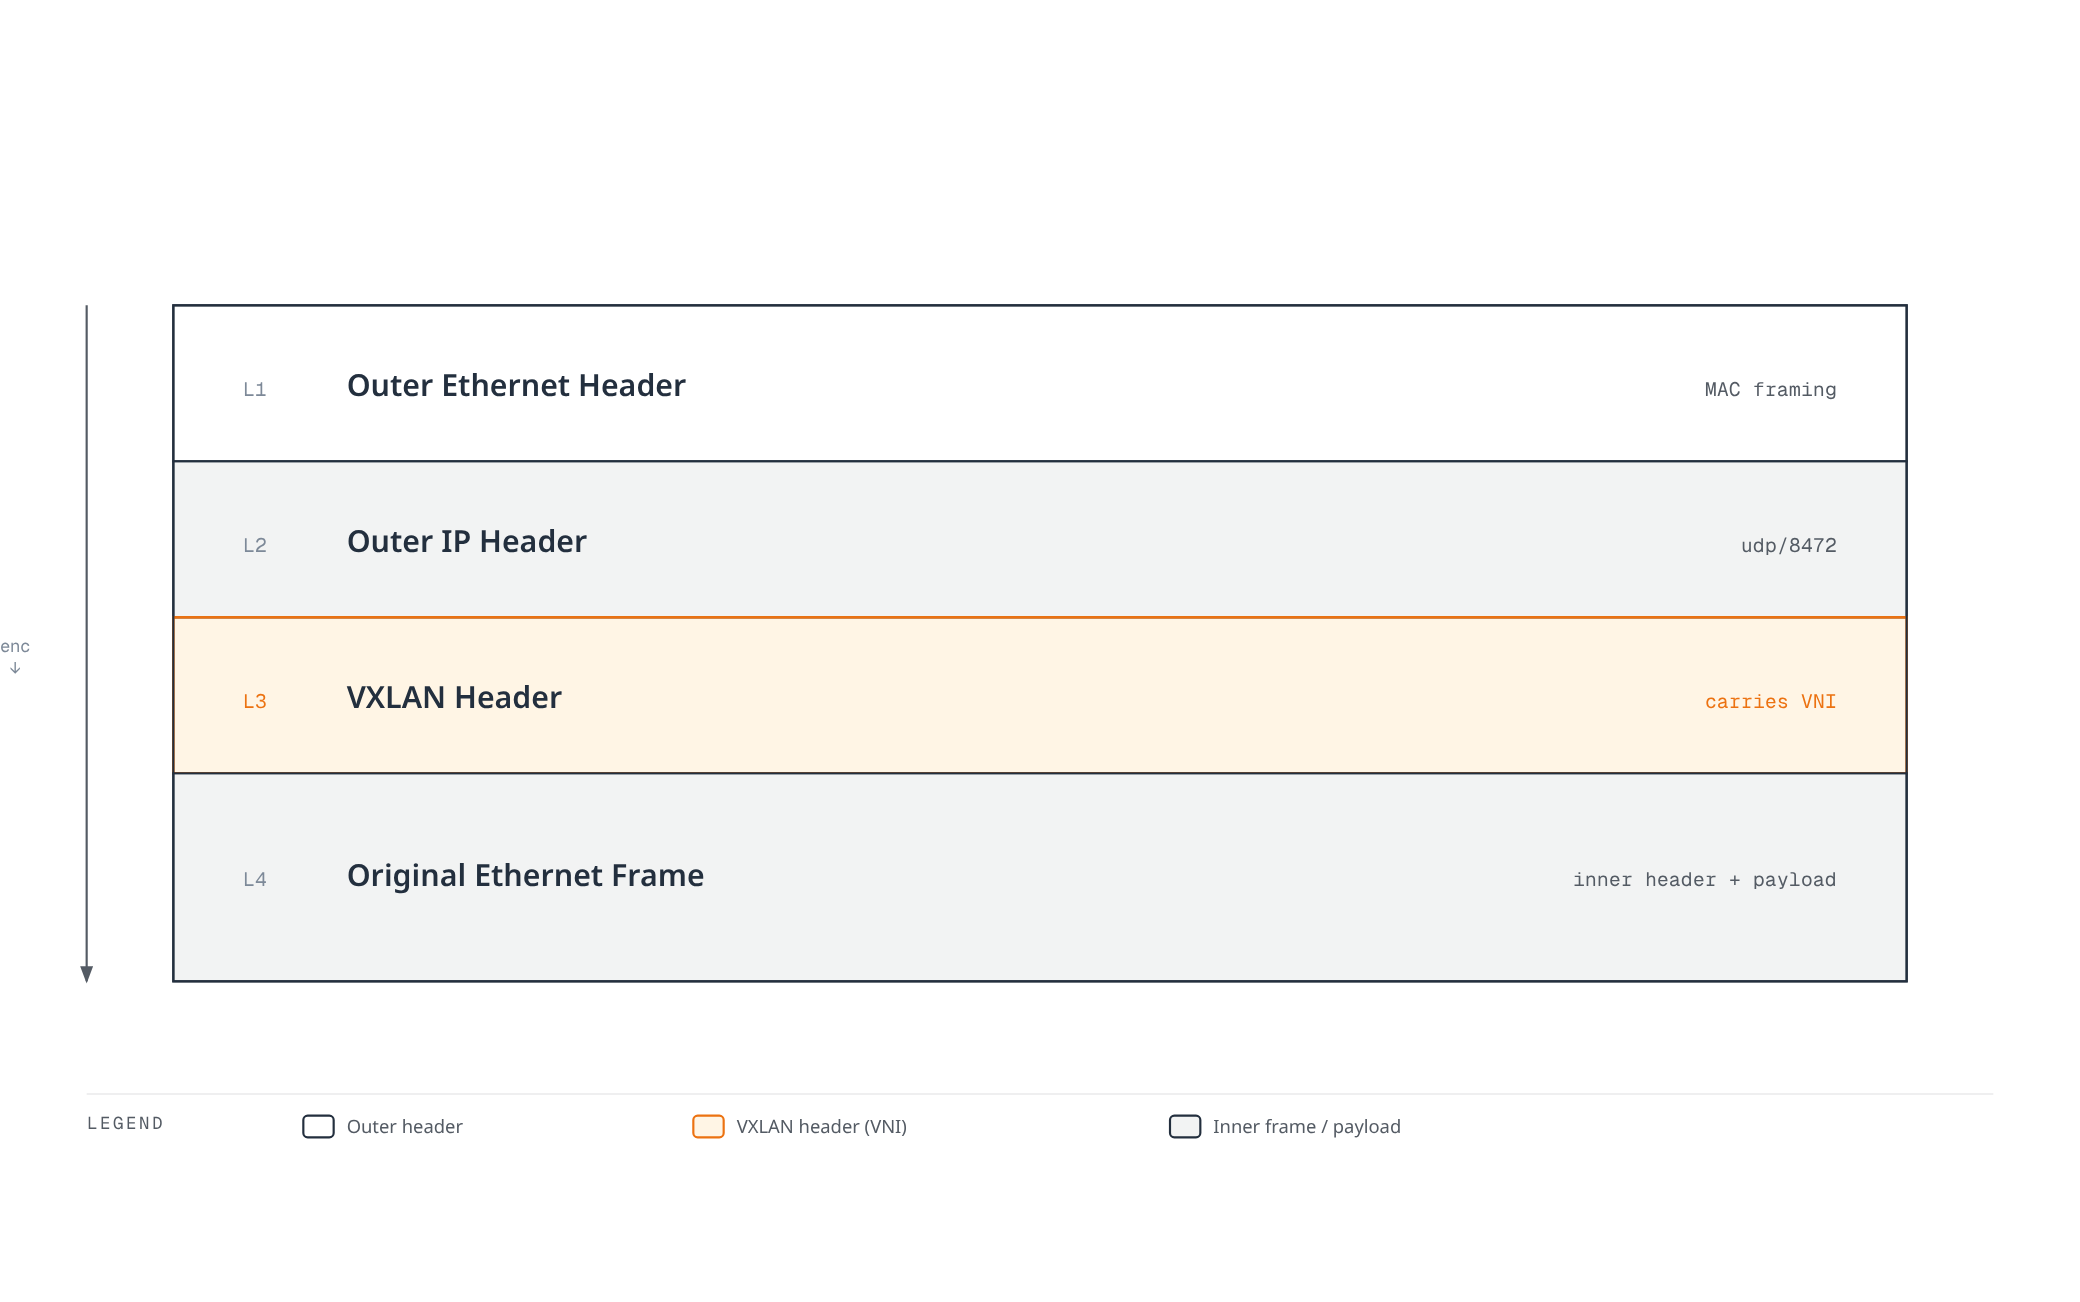Select the Original Ethernet Frame title

525,875
